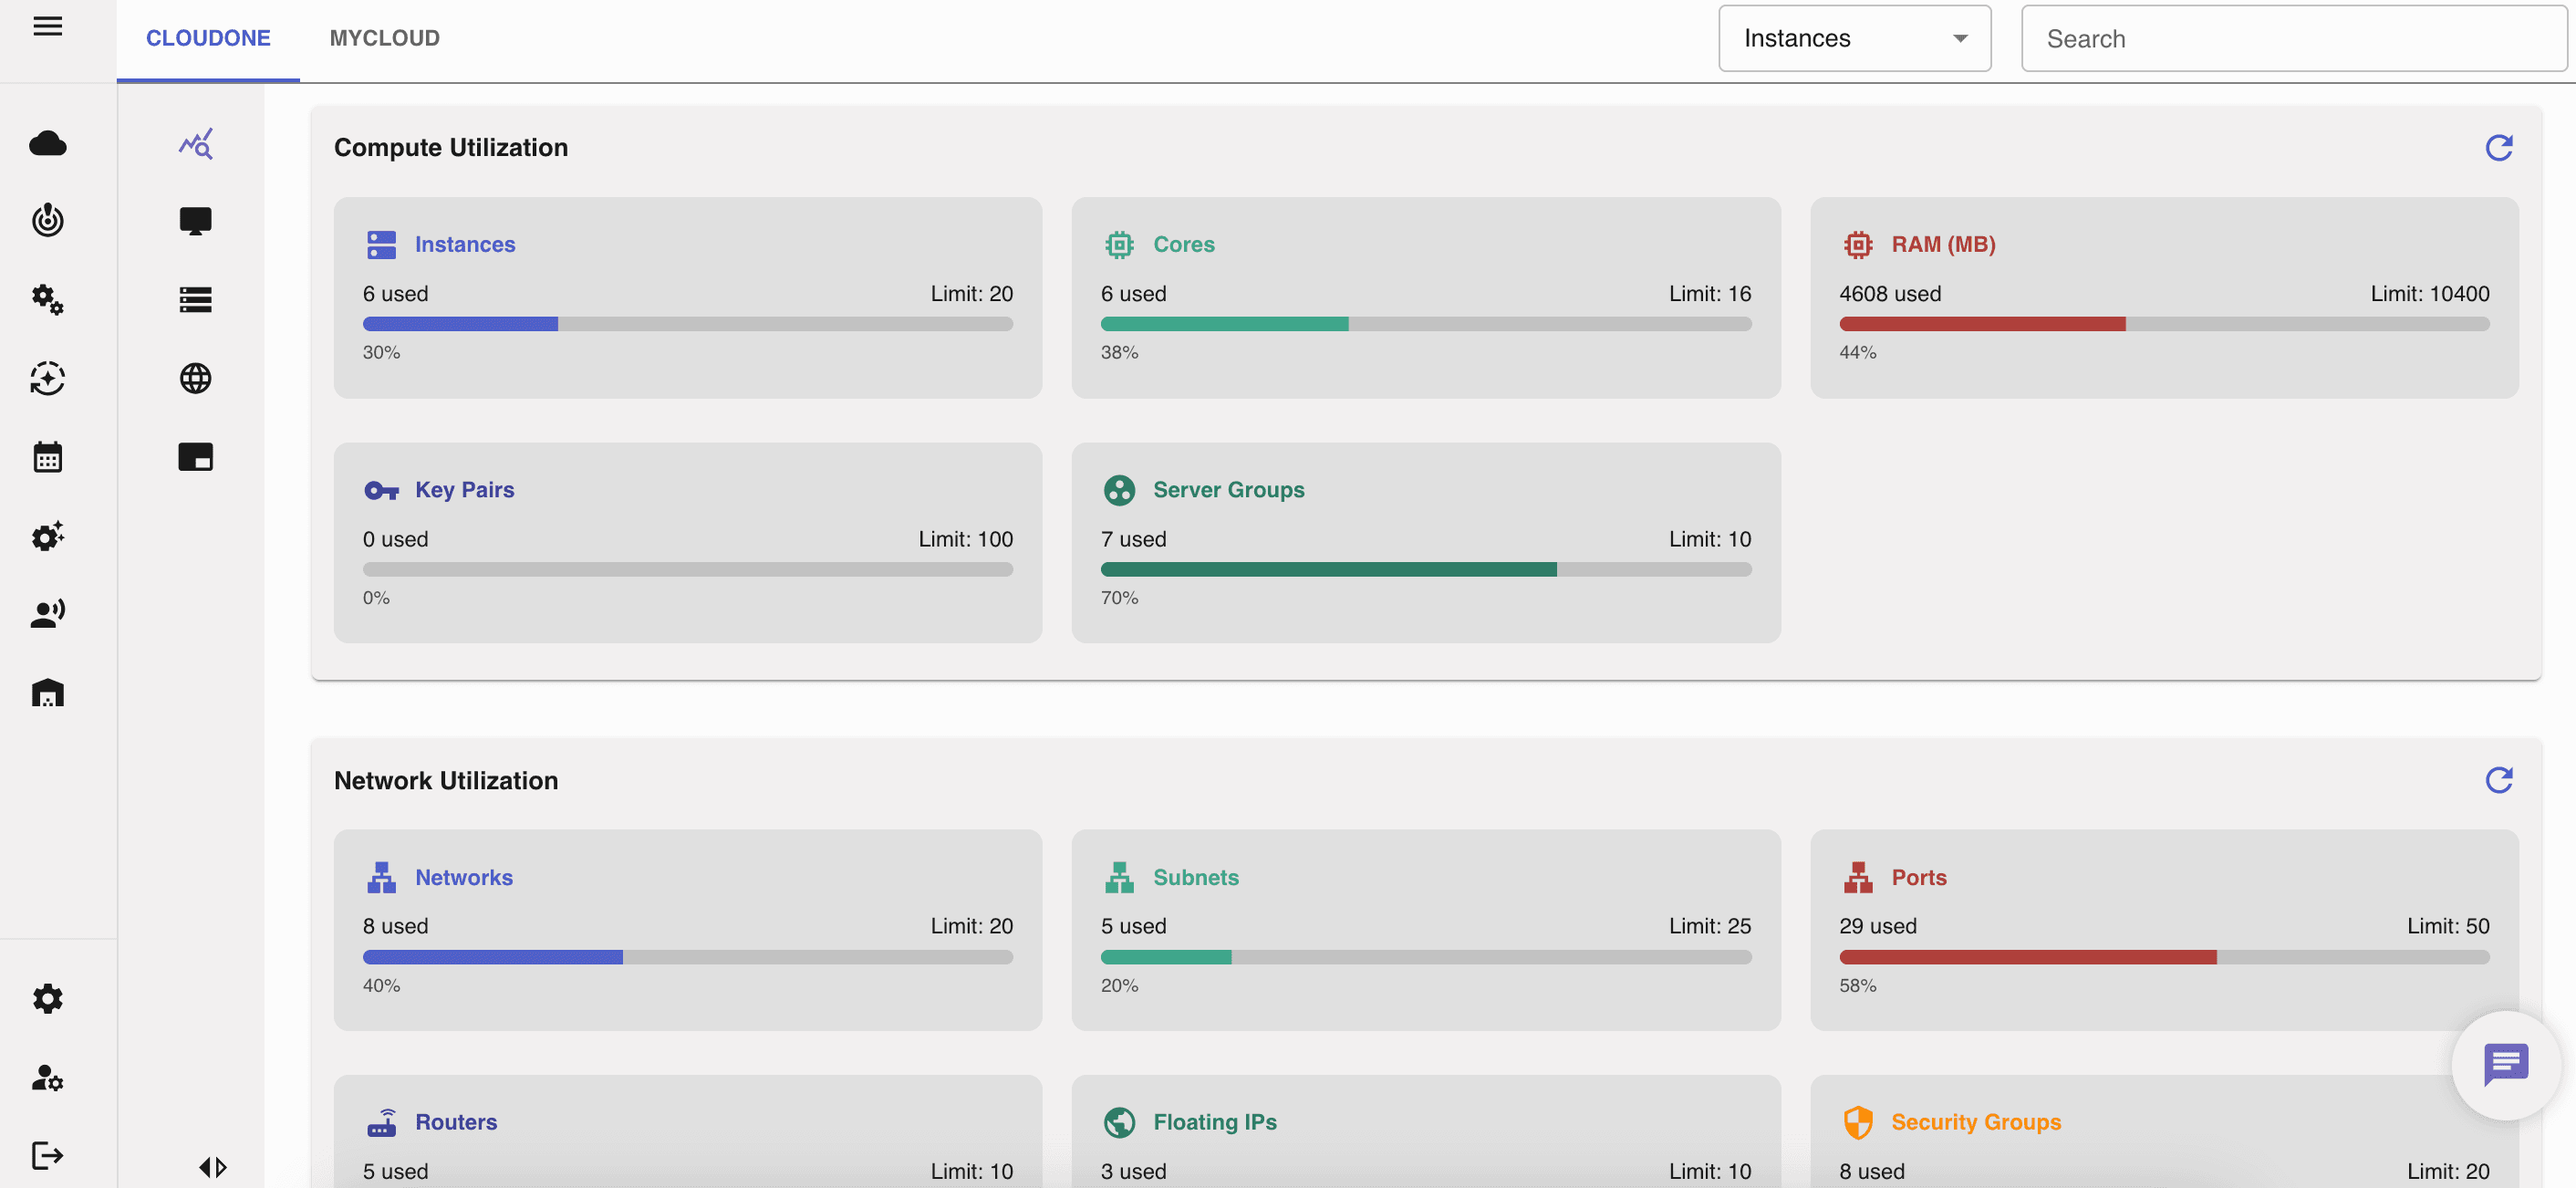Click the Server Groups 70% progress bar
The image size is (2576, 1188).
1426,569
